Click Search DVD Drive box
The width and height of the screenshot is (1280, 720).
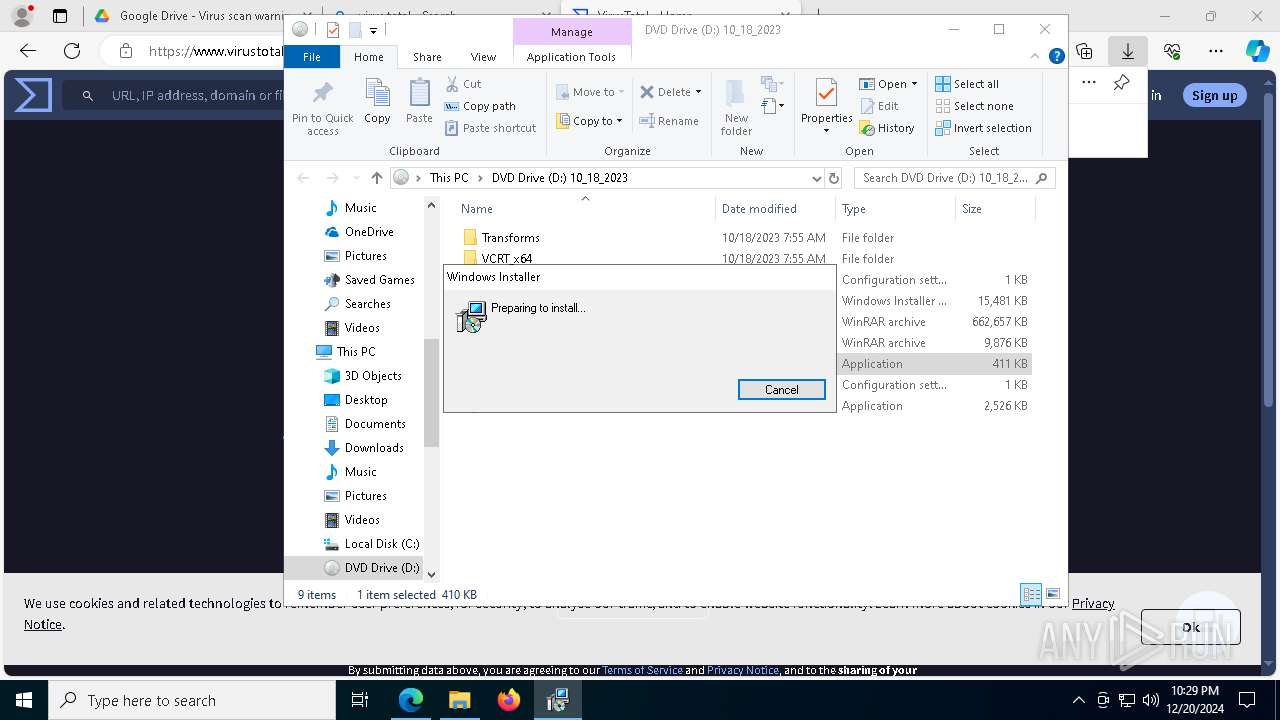click(954, 178)
